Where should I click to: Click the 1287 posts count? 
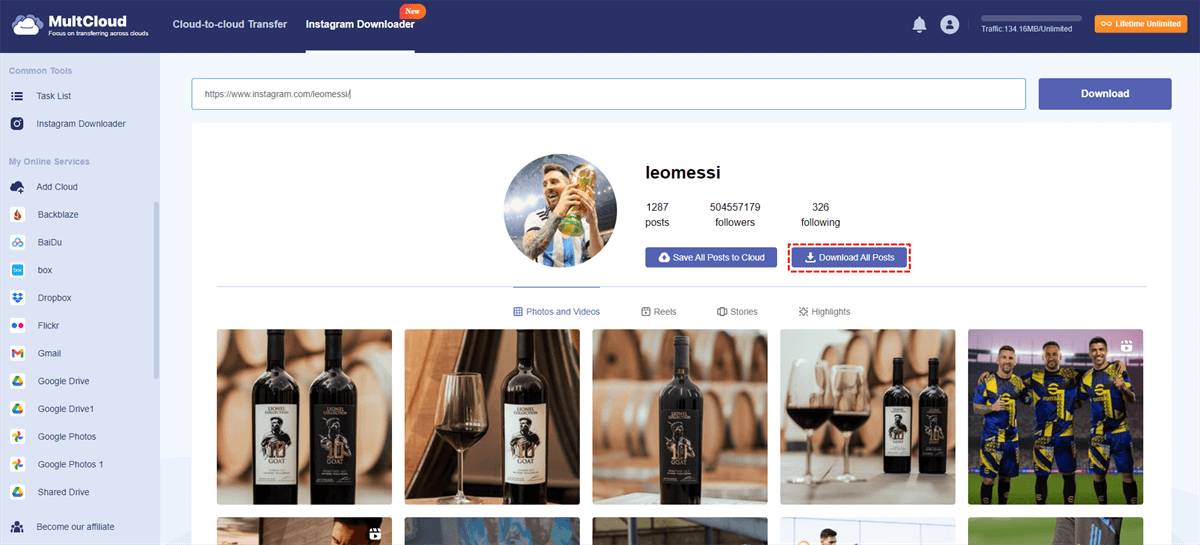[x=657, y=207]
